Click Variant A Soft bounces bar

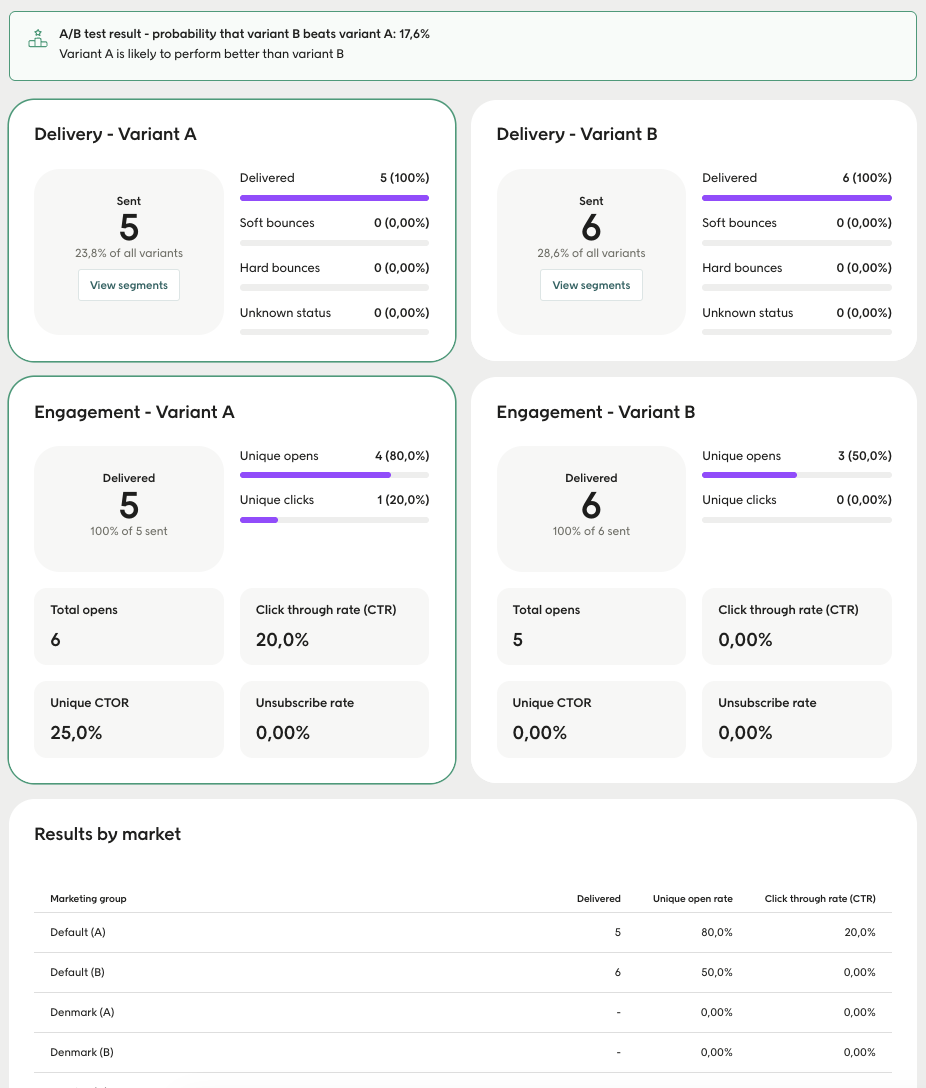pos(334,243)
